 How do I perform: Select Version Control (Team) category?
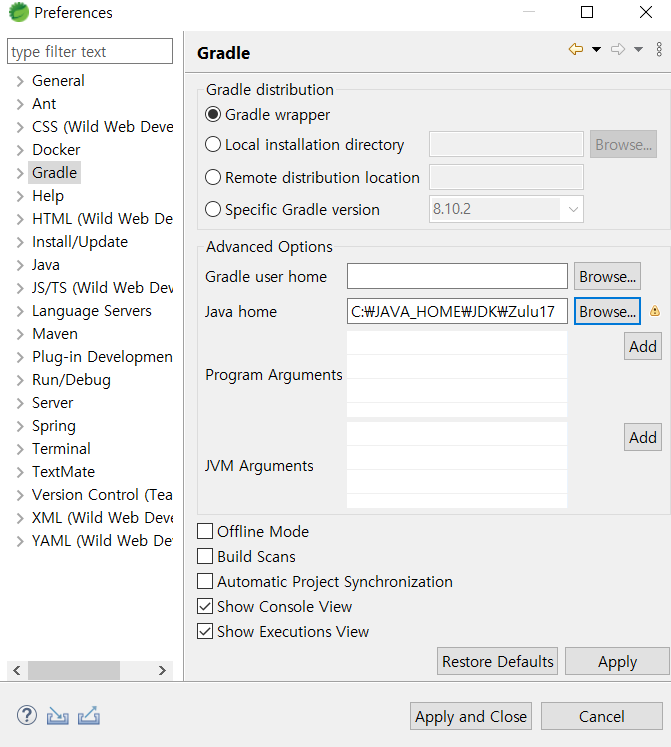(x=102, y=495)
